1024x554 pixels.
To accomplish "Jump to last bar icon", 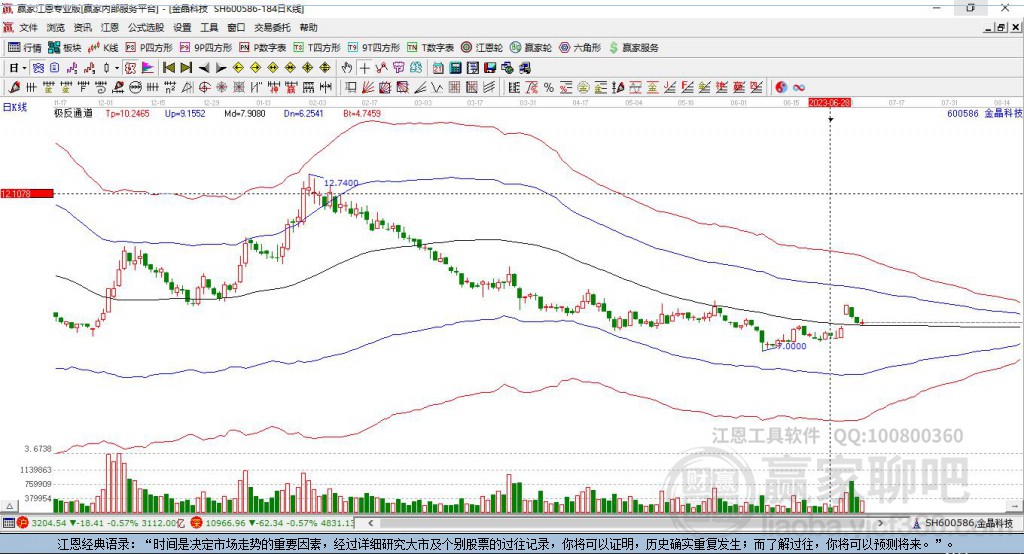I will (x=186, y=68).
